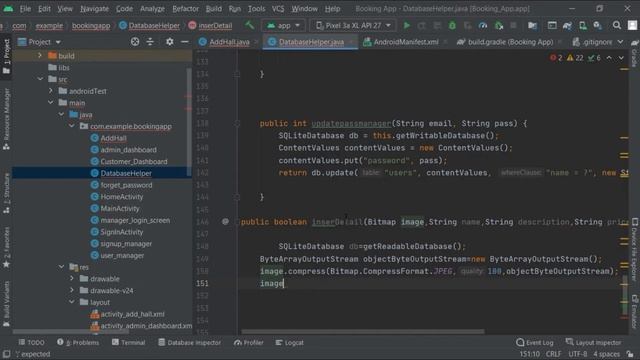
Task: Toggle the Project side tool window
Action: [6, 56]
